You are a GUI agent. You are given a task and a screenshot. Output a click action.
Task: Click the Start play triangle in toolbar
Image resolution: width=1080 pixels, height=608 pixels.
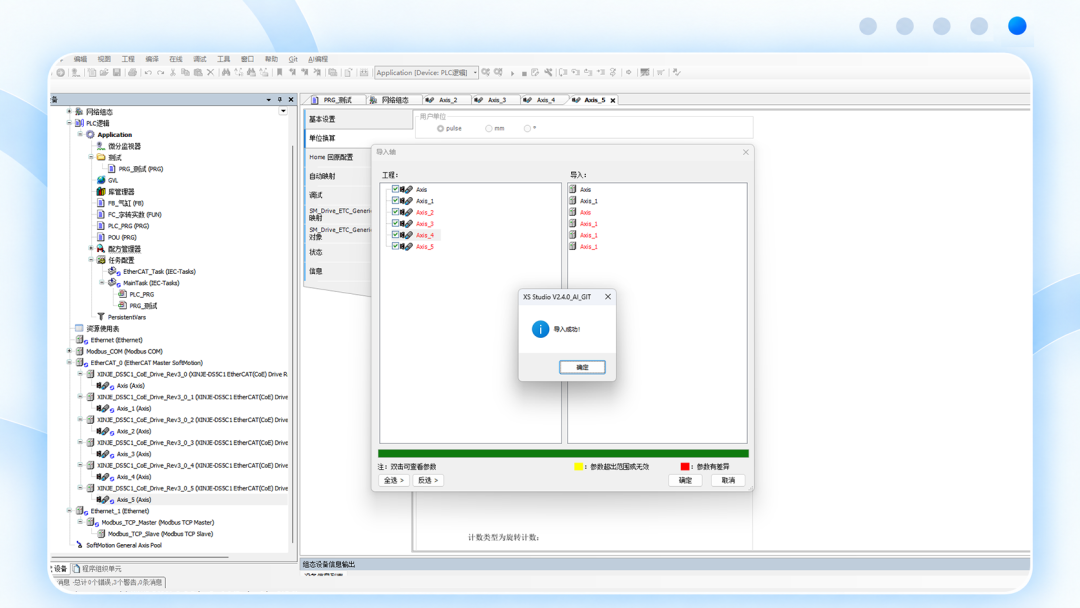[x=512, y=73]
